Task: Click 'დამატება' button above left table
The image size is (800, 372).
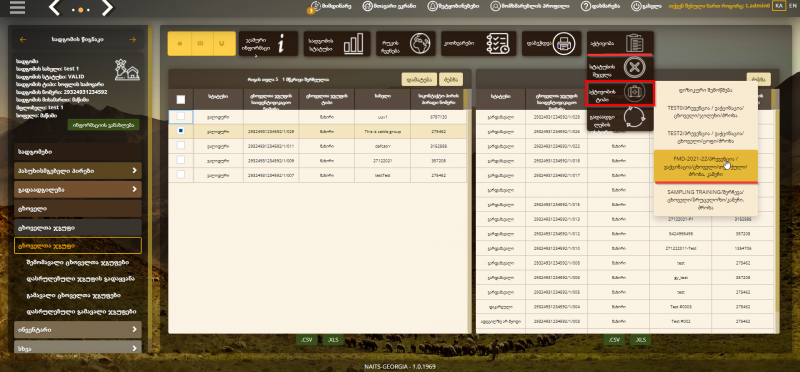Action: tap(419, 79)
